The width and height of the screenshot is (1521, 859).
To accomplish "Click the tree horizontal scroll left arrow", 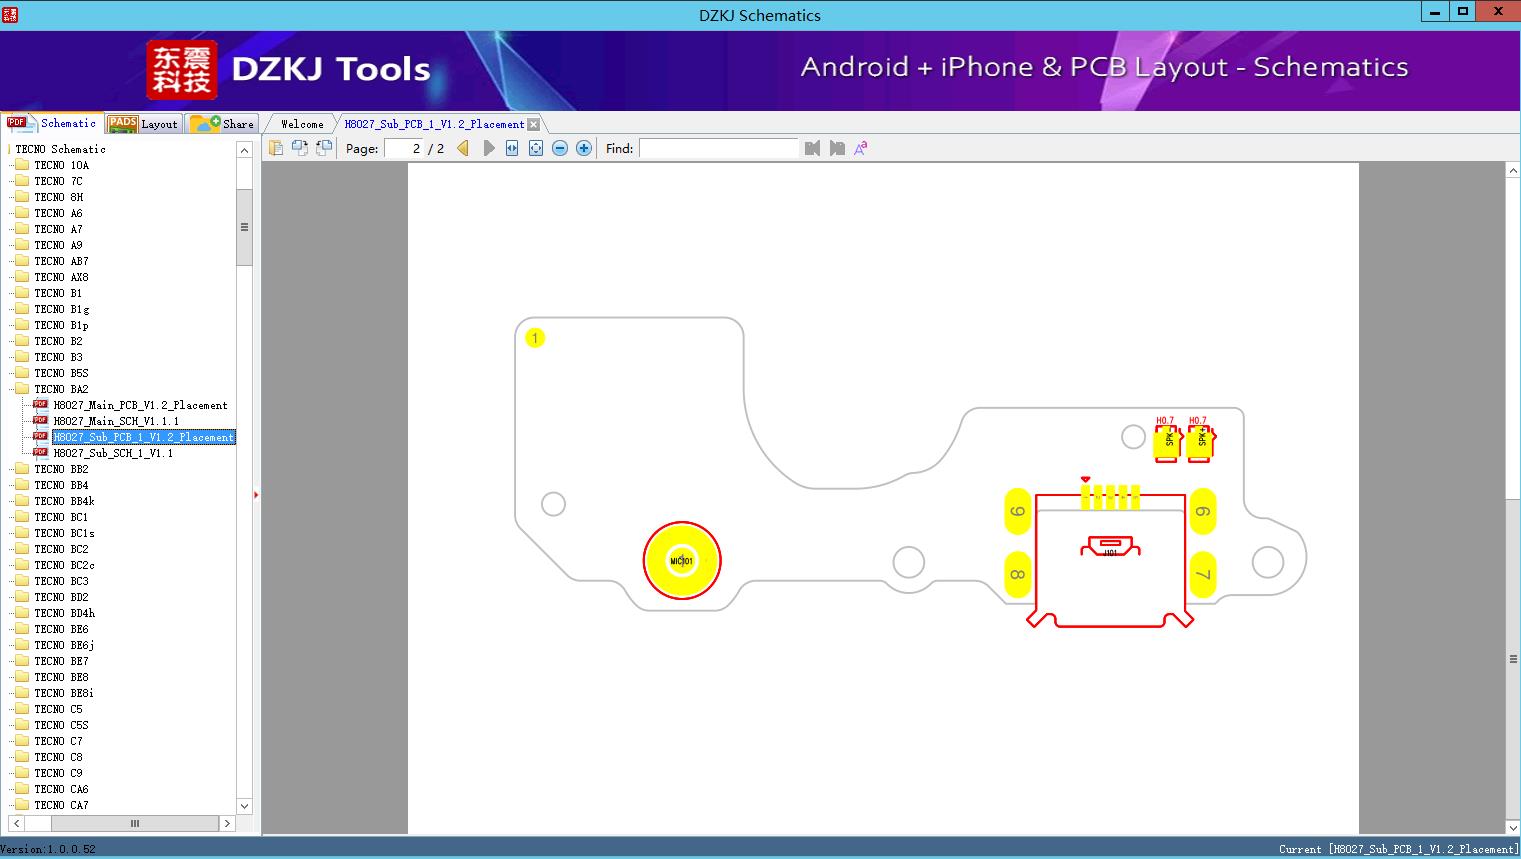I will pyautogui.click(x=15, y=823).
